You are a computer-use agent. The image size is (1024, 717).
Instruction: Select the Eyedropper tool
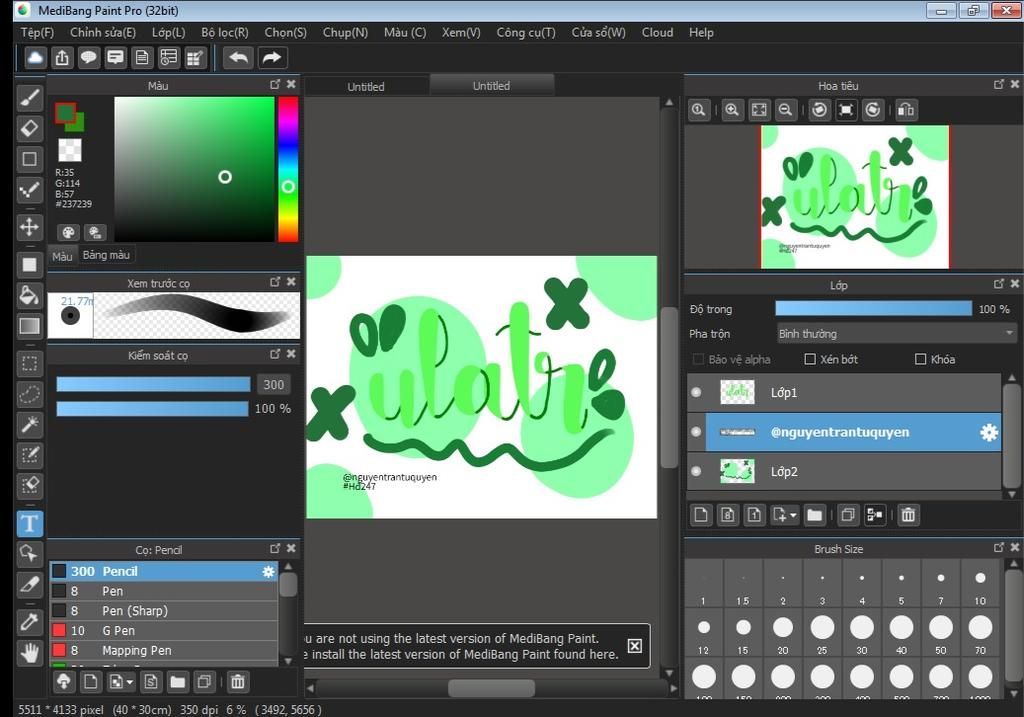click(29, 622)
